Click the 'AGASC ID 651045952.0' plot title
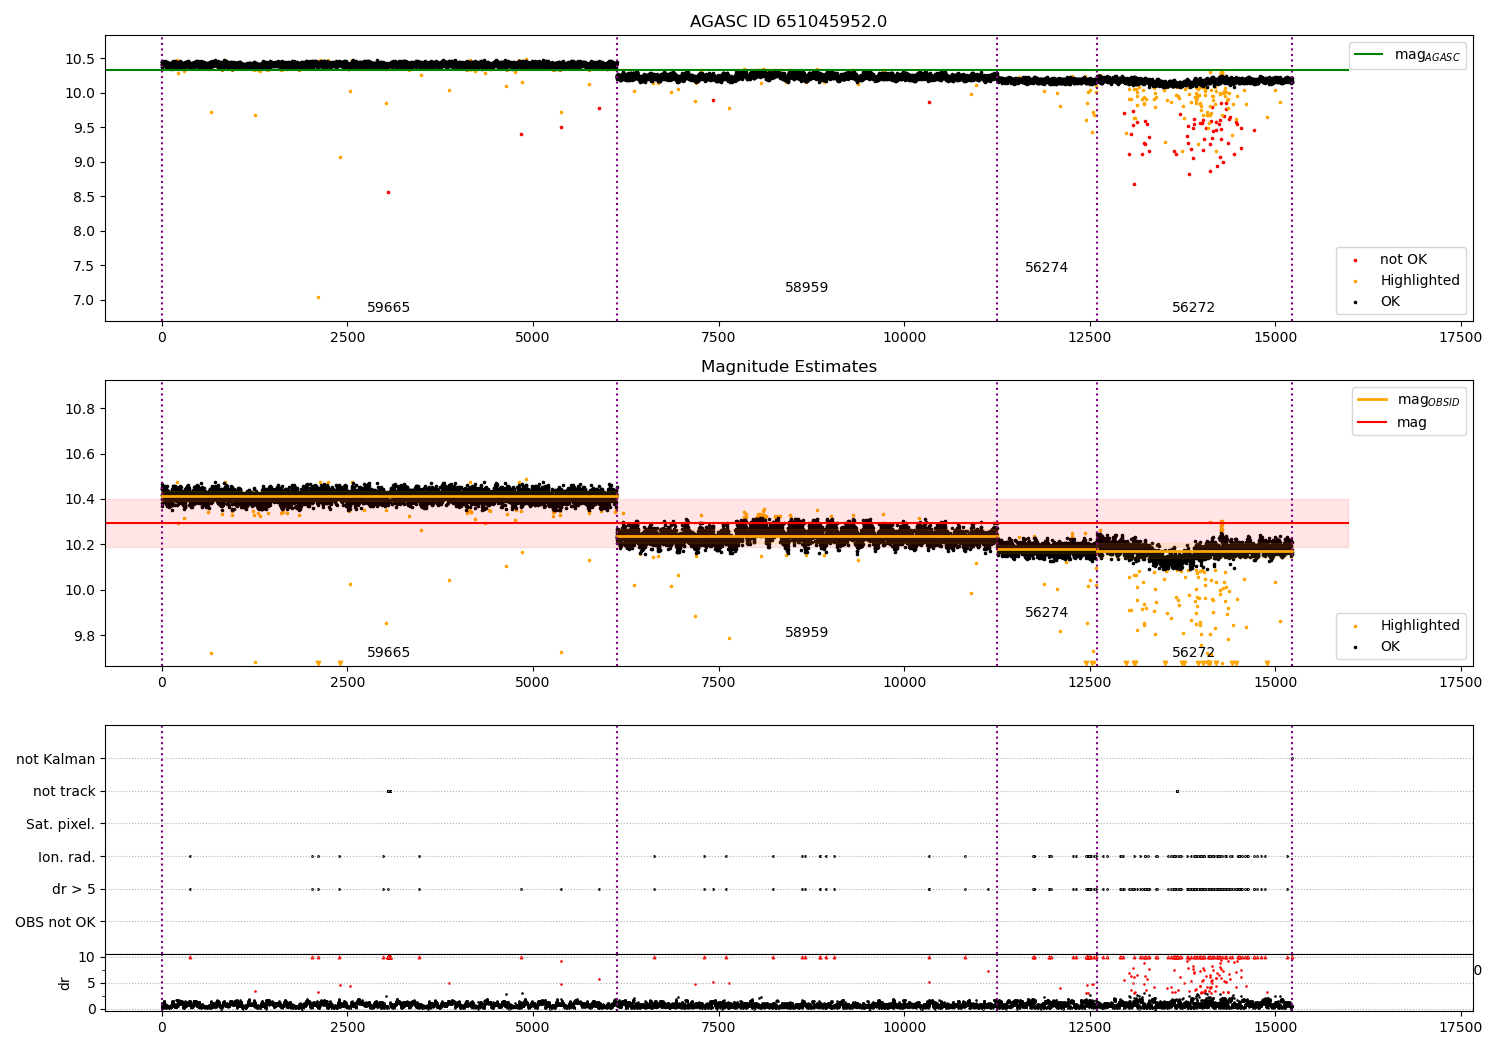 (788, 22)
